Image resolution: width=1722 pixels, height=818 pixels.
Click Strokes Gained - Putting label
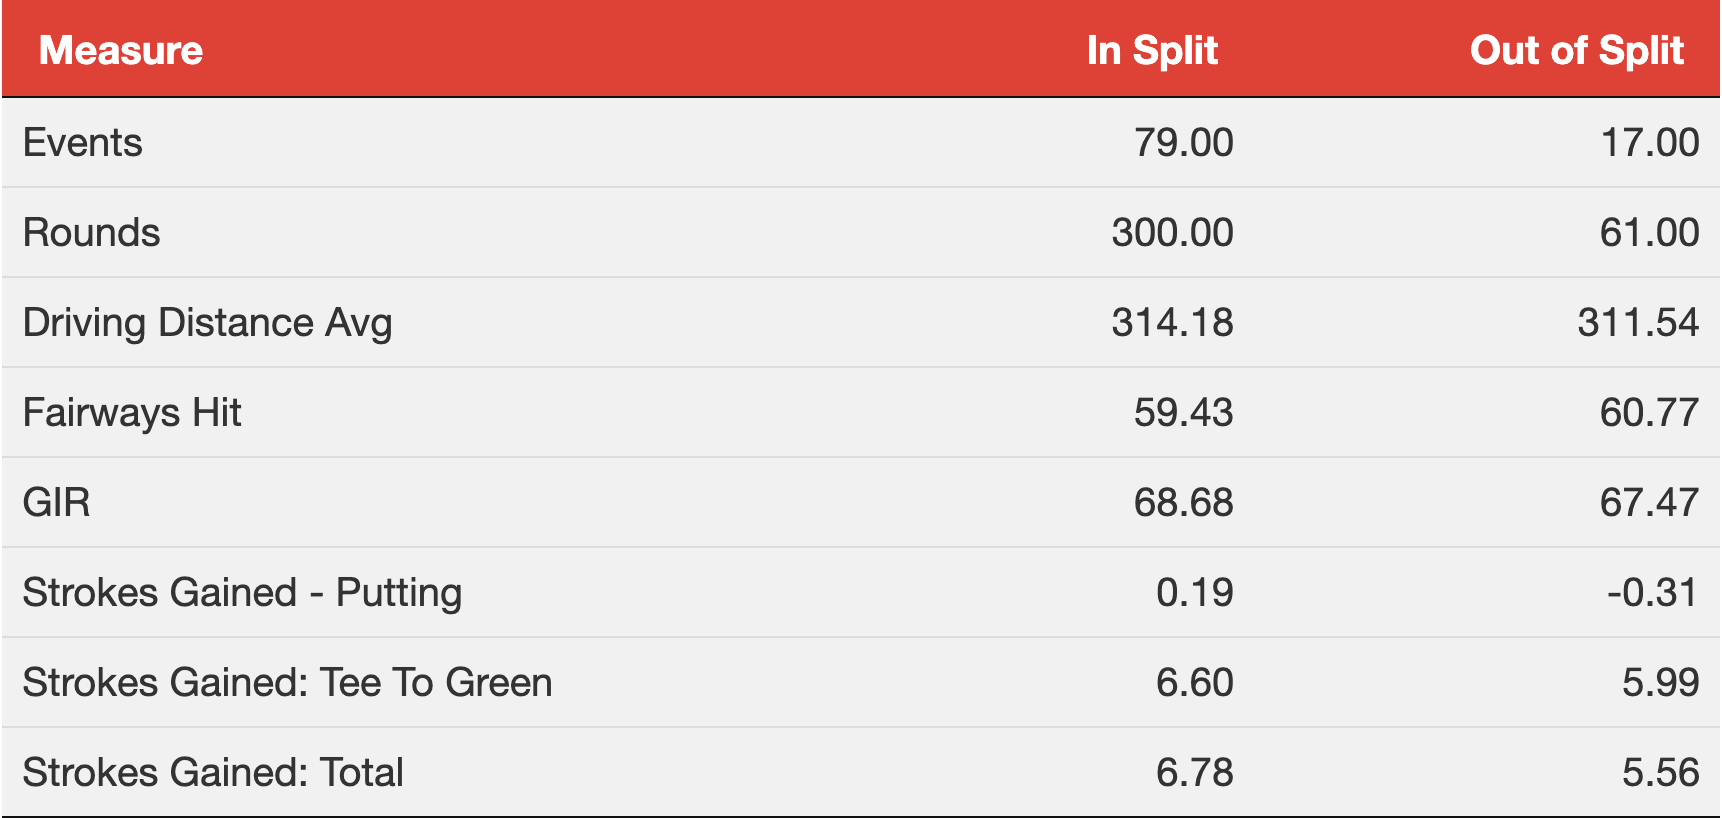pyautogui.click(x=243, y=593)
